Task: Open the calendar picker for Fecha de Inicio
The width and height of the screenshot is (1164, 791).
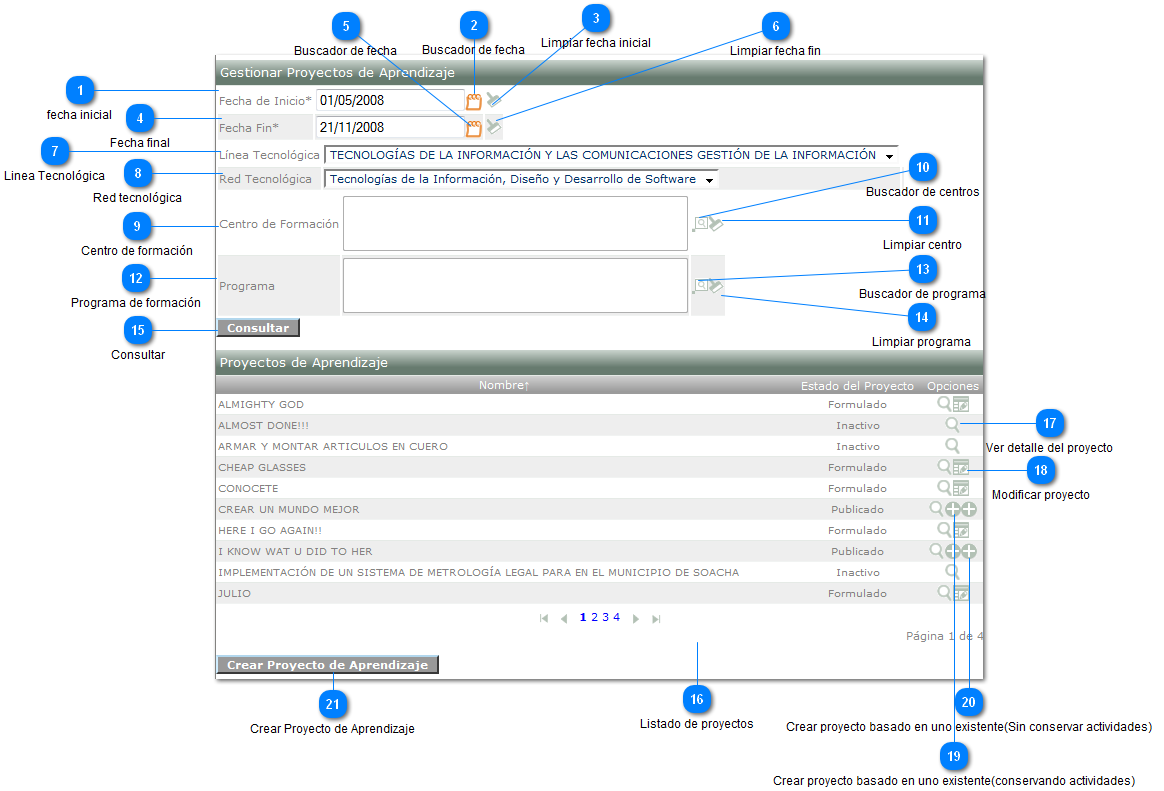Action: (474, 101)
